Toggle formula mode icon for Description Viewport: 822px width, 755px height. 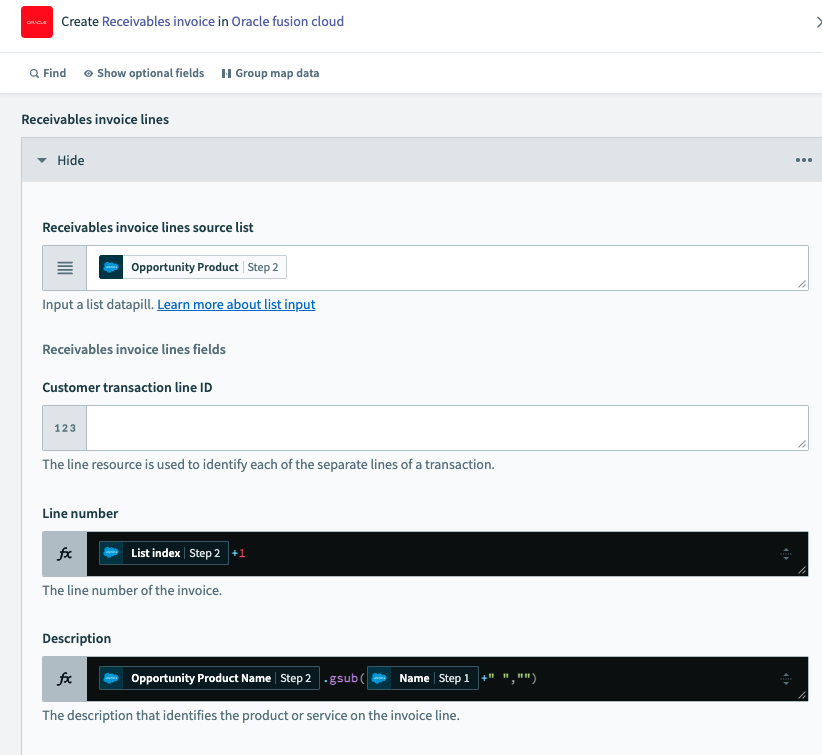point(65,679)
